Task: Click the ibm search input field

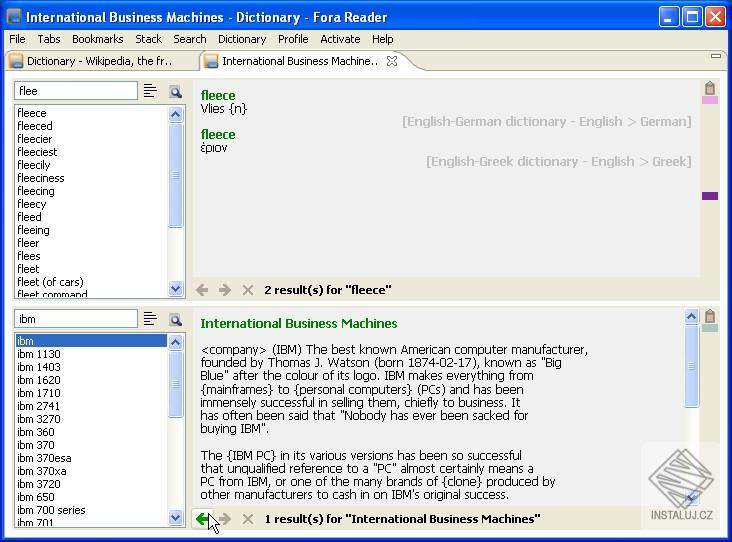Action: 76,319
